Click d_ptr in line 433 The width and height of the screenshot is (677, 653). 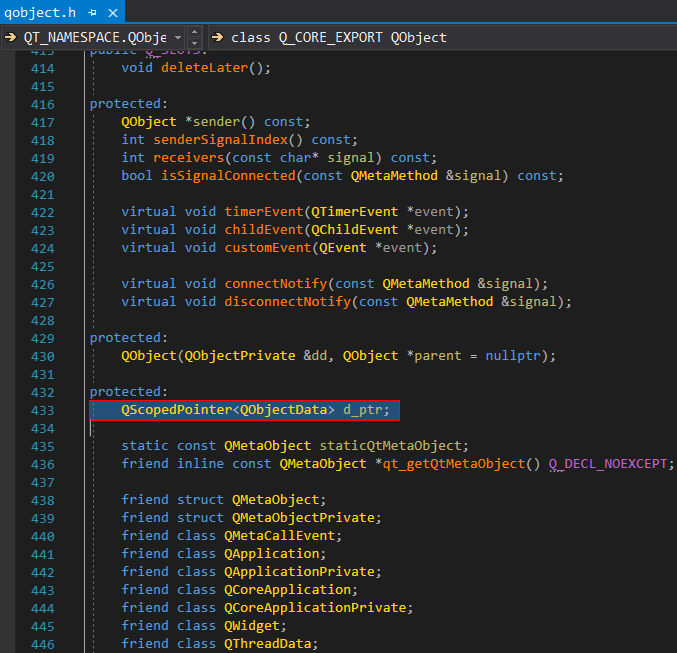pyautogui.click(x=362, y=410)
